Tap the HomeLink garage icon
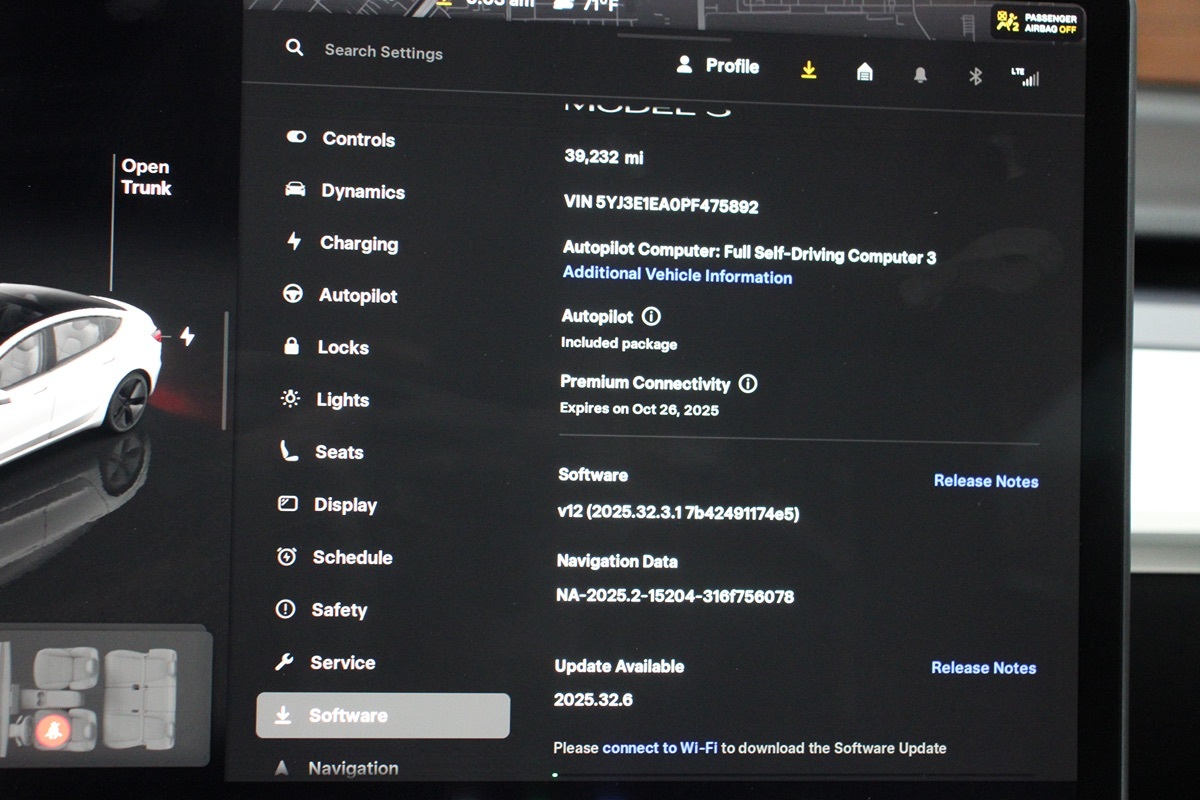Viewport: 1200px width, 800px height. (x=865, y=72)
